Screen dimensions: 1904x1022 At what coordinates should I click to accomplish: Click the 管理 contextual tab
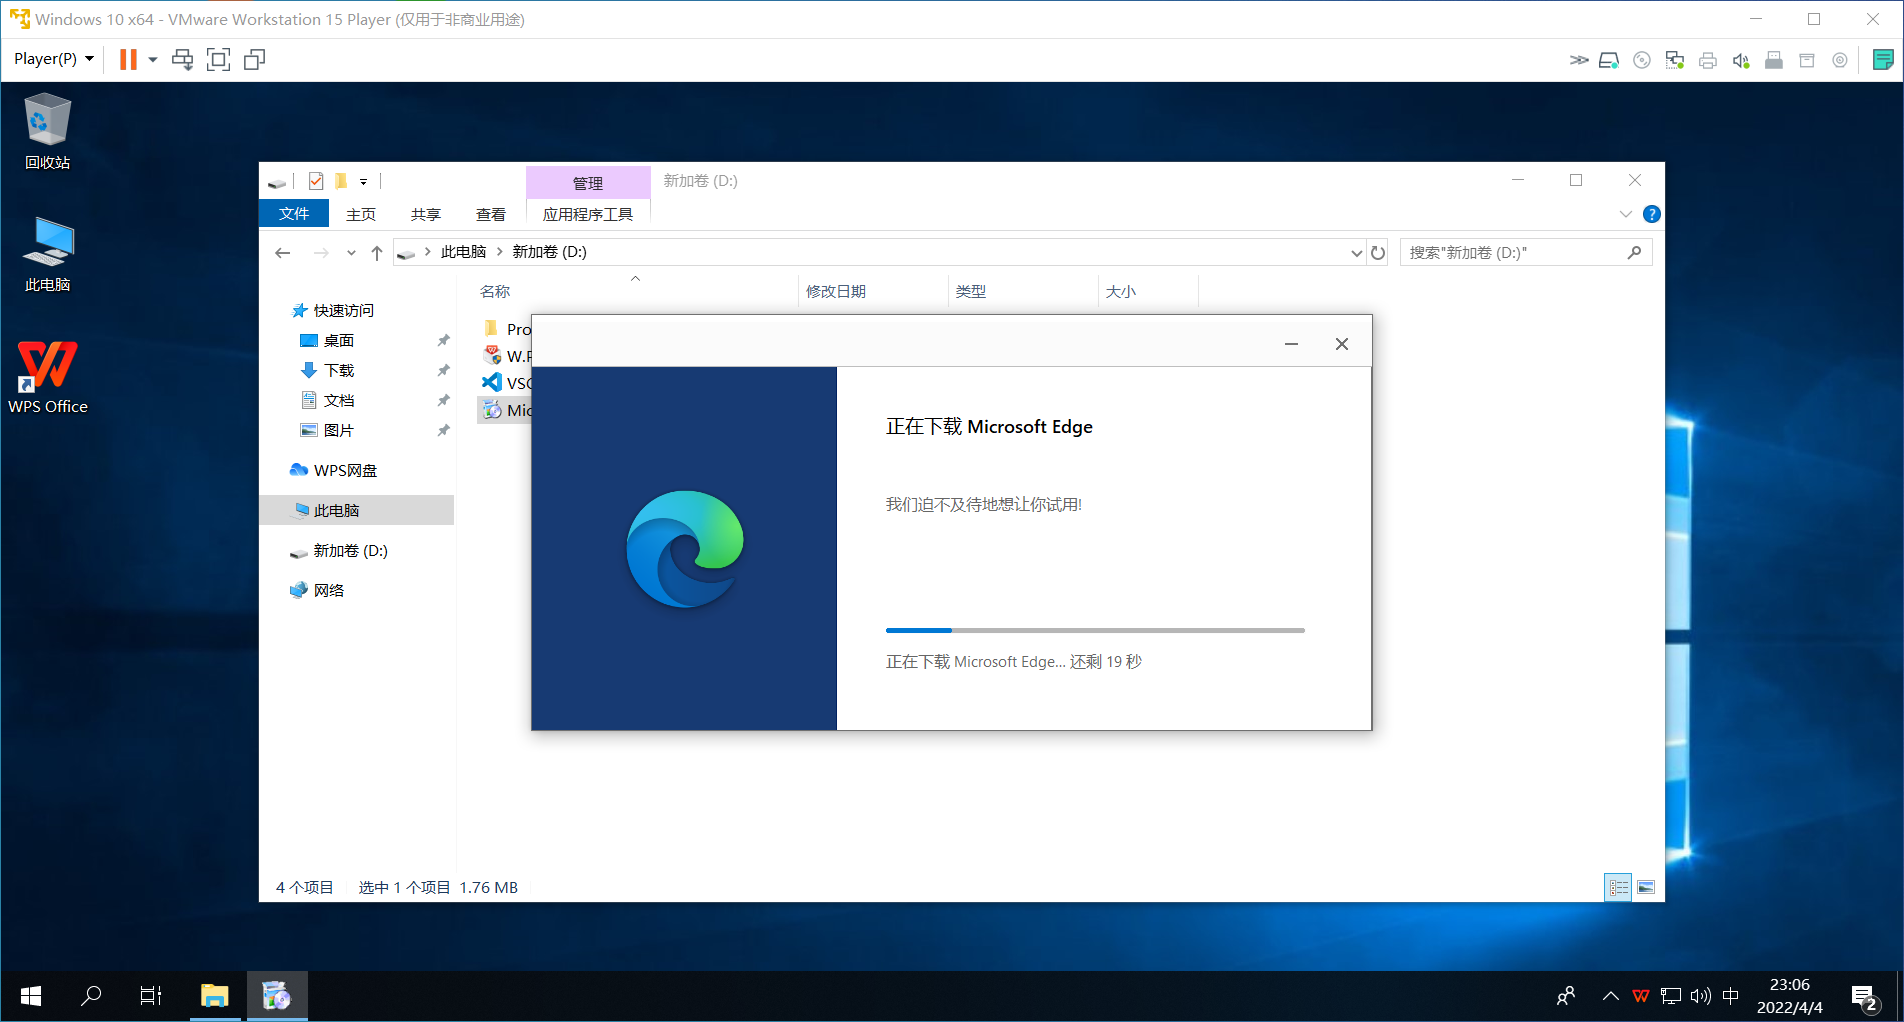588,183
